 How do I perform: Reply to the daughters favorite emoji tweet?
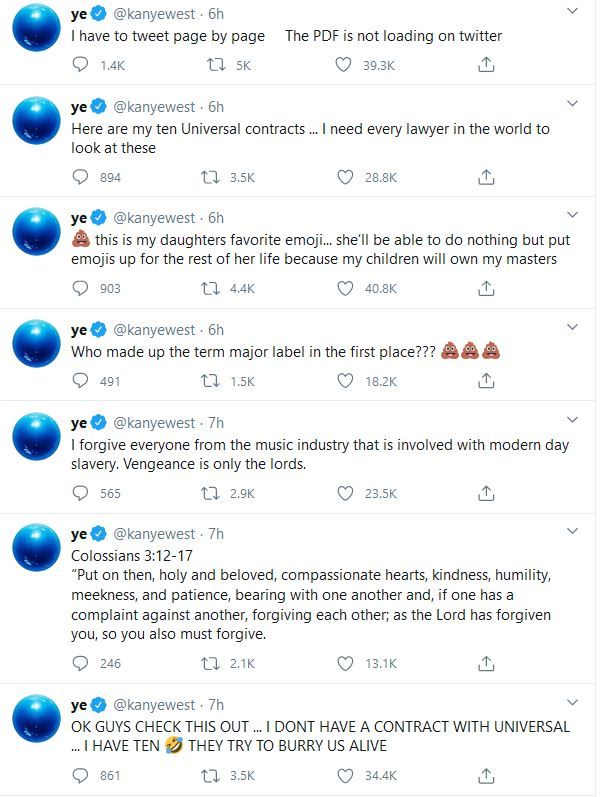coord(80,288)
